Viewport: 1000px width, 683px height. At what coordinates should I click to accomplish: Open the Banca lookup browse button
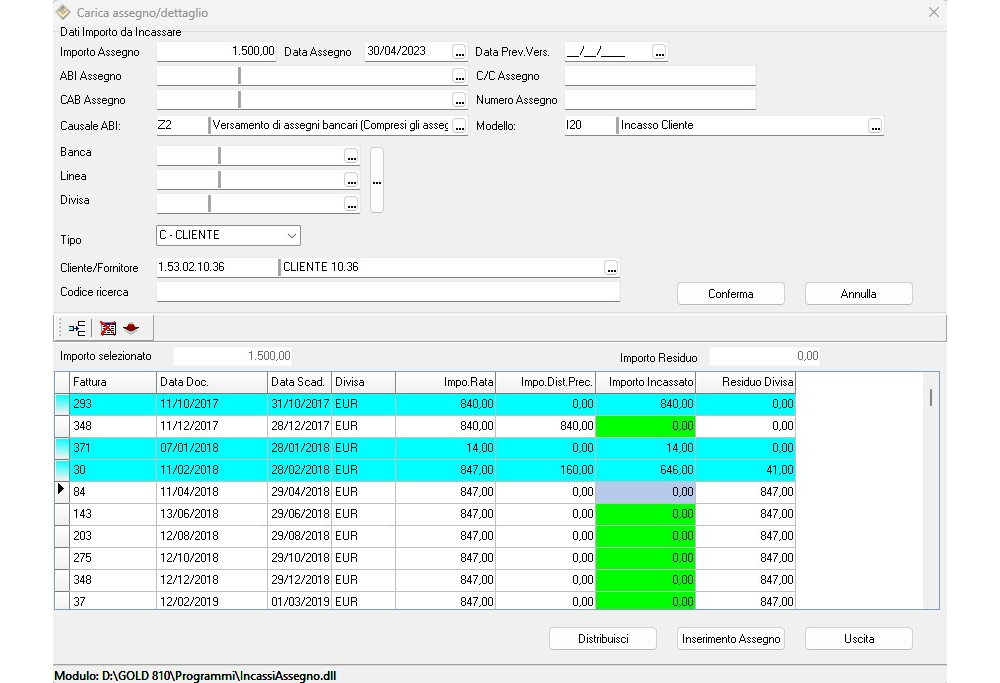point(352,156)
